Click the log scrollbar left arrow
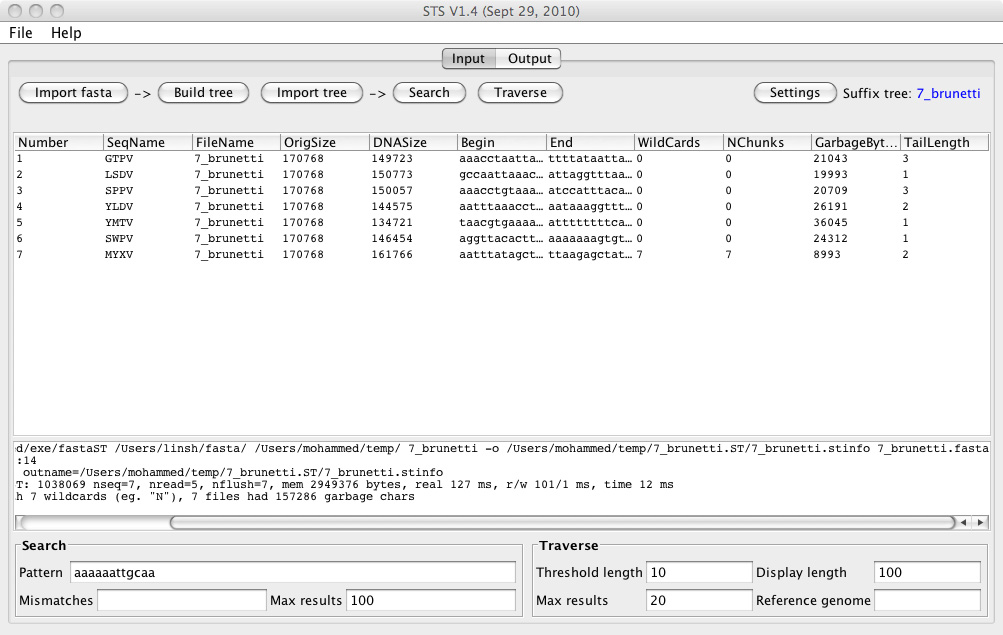Screen dimensions: 1003x635 tap(963, 522)
